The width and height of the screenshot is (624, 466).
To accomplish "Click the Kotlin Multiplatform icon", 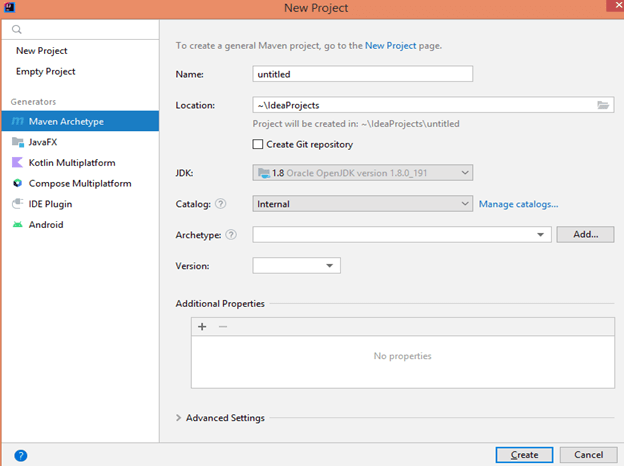I will coord(18,163).
